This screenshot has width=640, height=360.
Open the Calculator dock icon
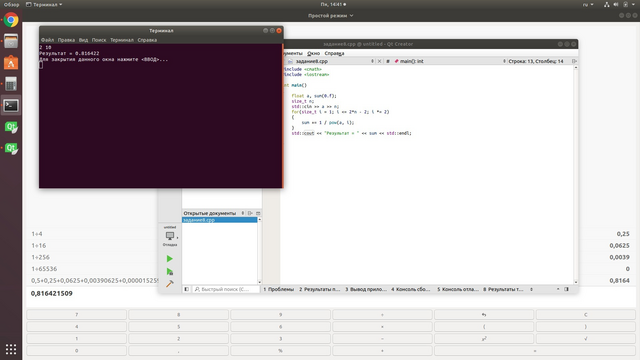tap(11, 84)
